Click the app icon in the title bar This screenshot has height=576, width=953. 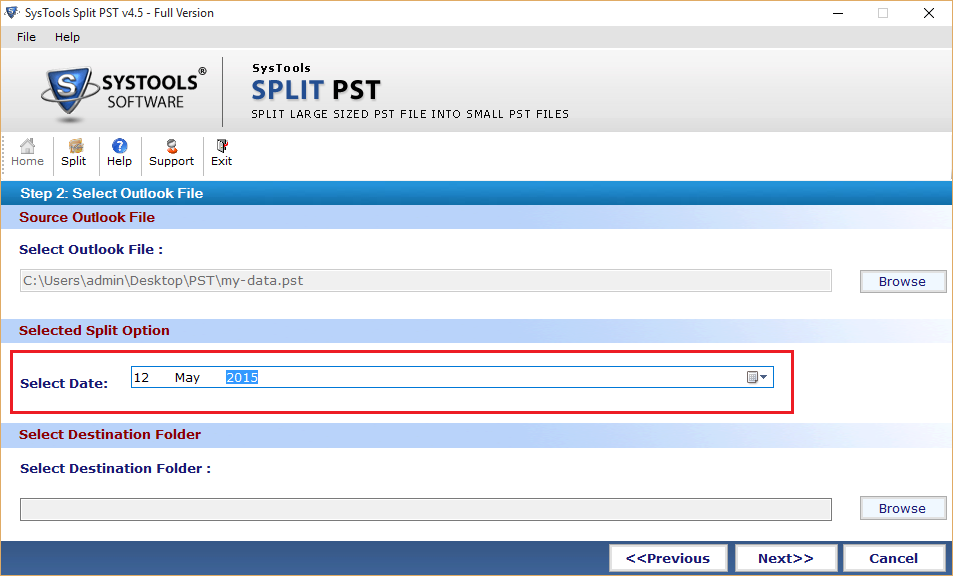coord(12,12)
